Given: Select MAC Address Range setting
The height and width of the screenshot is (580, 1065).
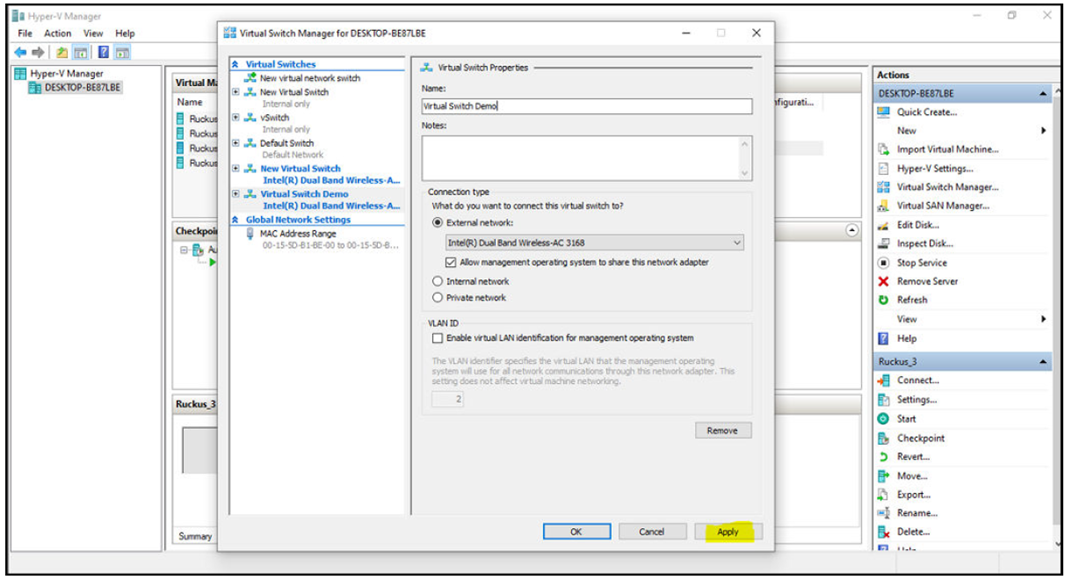Looking at the screenshot, I should [x=297, y=234].
